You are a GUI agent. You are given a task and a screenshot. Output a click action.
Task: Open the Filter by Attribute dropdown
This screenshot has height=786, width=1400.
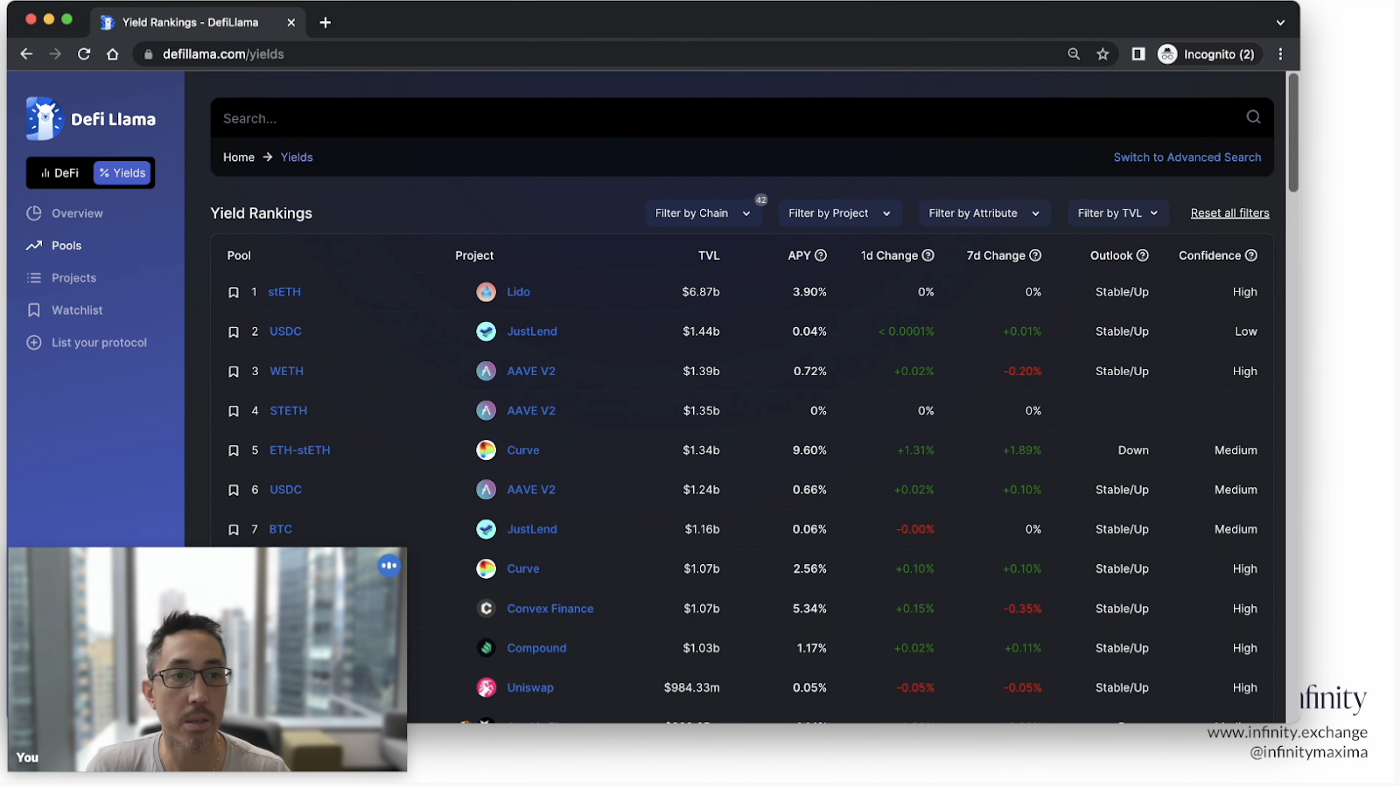(984, 213)
